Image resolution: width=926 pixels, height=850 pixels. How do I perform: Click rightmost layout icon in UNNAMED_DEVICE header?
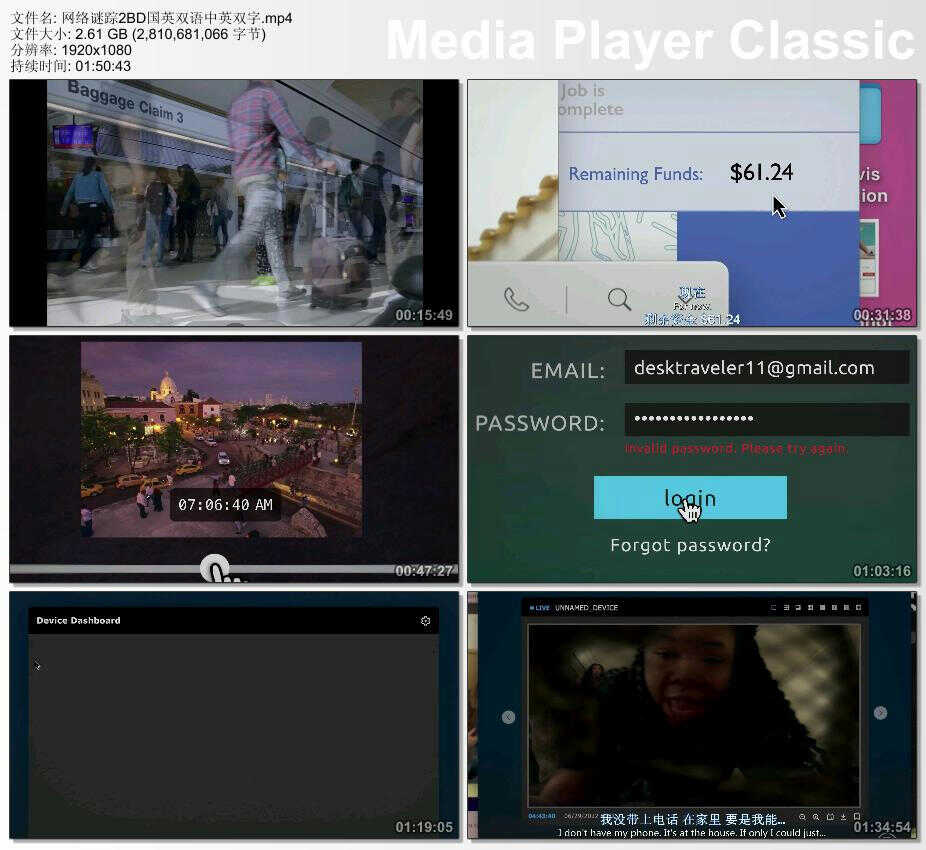(x=858, y=608)
